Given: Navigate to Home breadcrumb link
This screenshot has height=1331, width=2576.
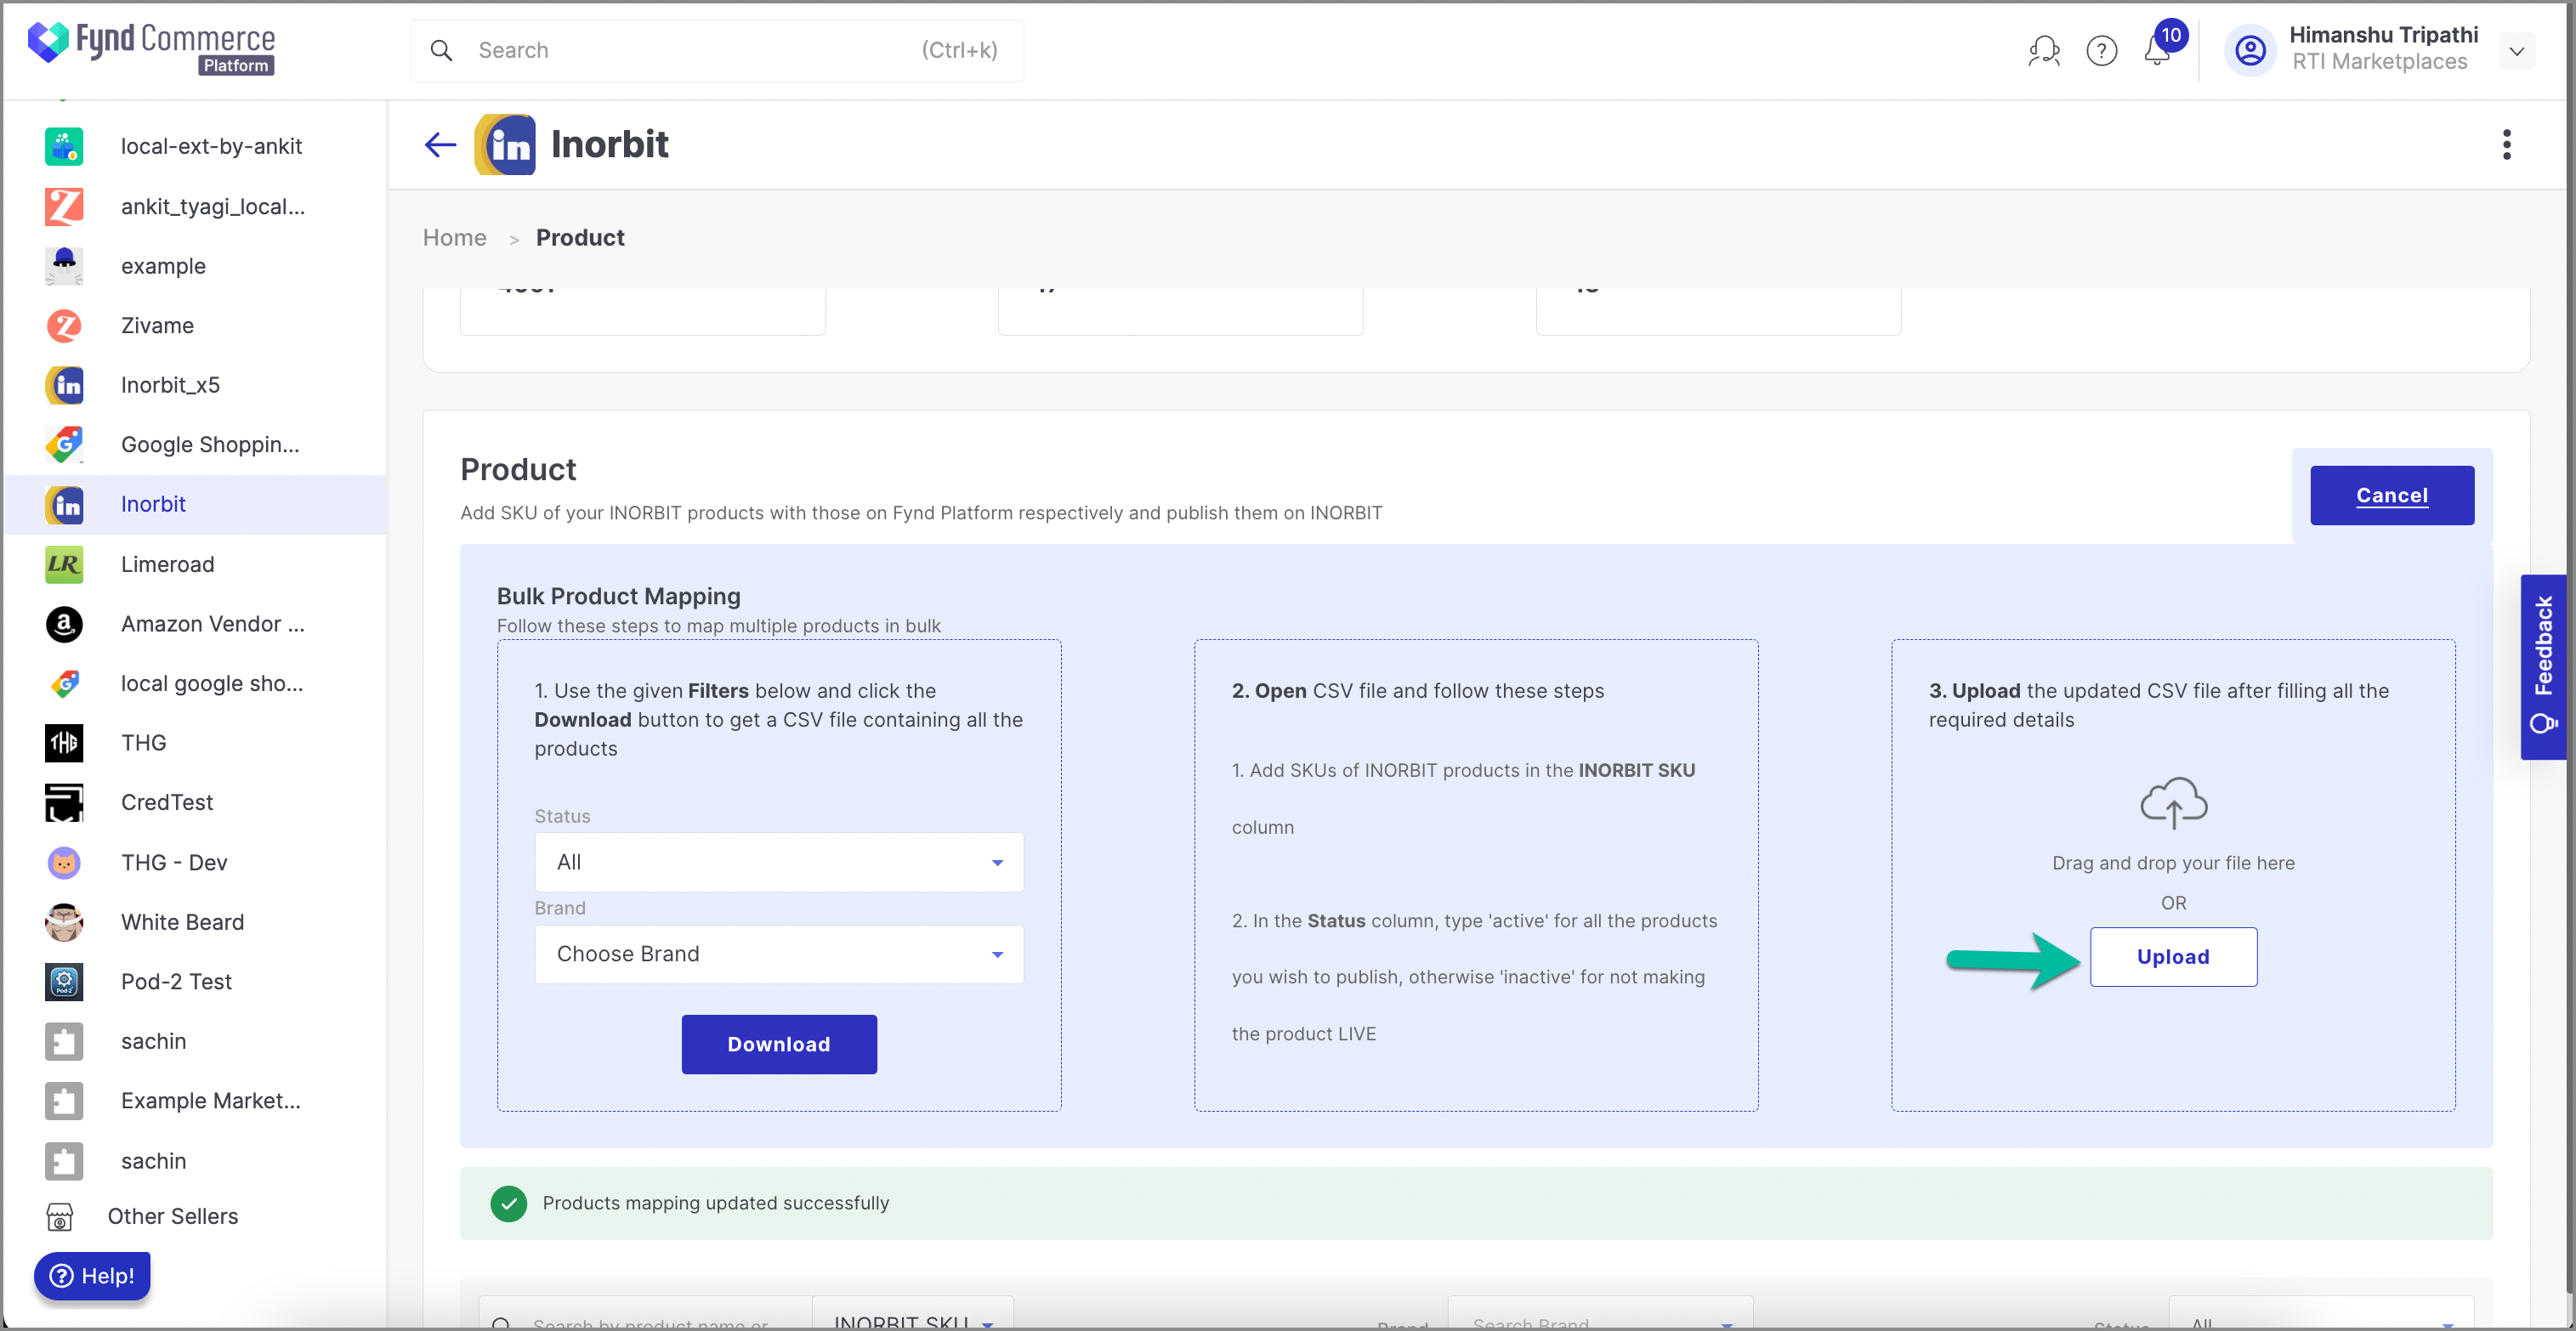Looking at the screenshot, I should click(x=454, y=238).
